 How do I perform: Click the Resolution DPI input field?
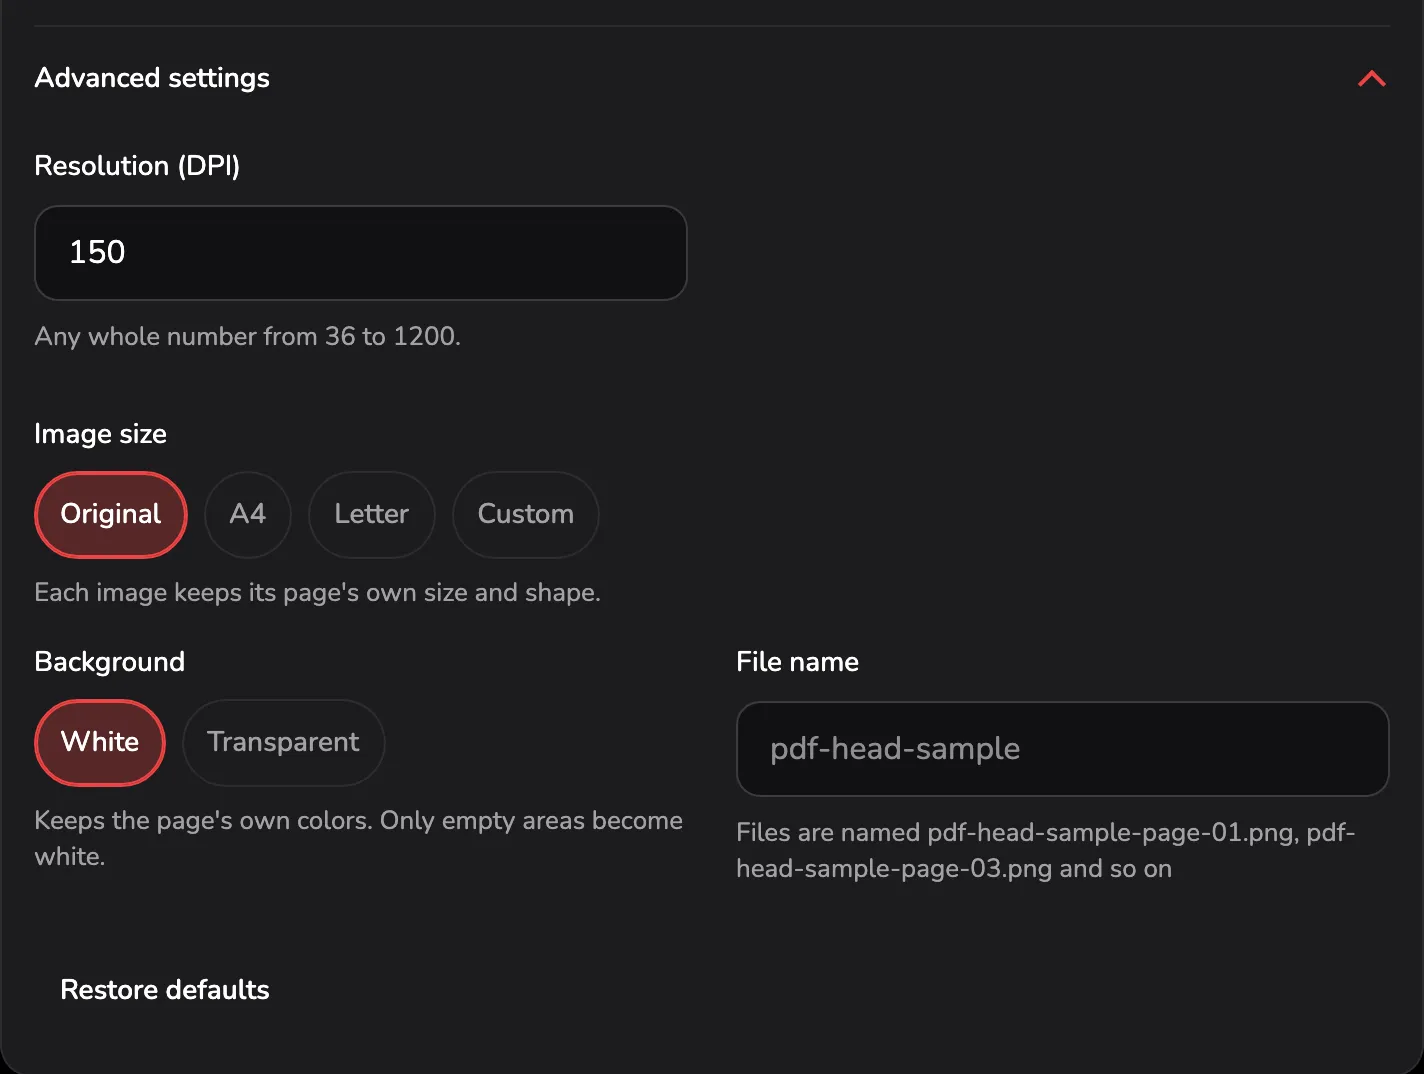pyautogui.click(x=361, y=253)
